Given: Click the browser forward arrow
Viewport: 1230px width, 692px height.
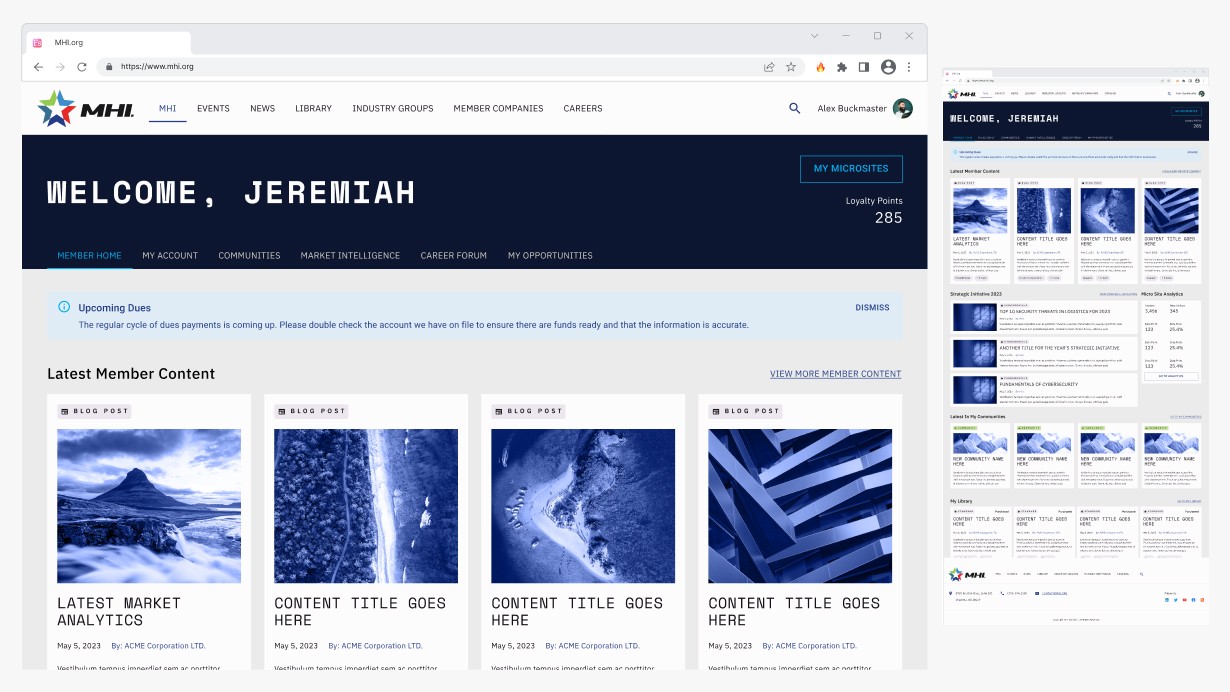Looking at the screenshot, I should [x=60, y=67].
